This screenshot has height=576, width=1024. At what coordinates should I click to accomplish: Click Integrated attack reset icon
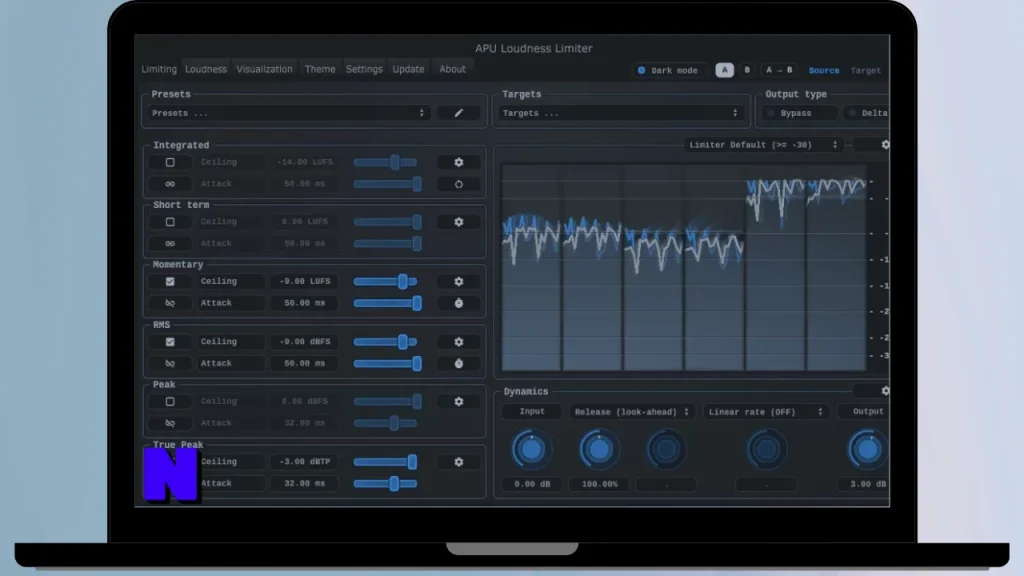(458, 184)
